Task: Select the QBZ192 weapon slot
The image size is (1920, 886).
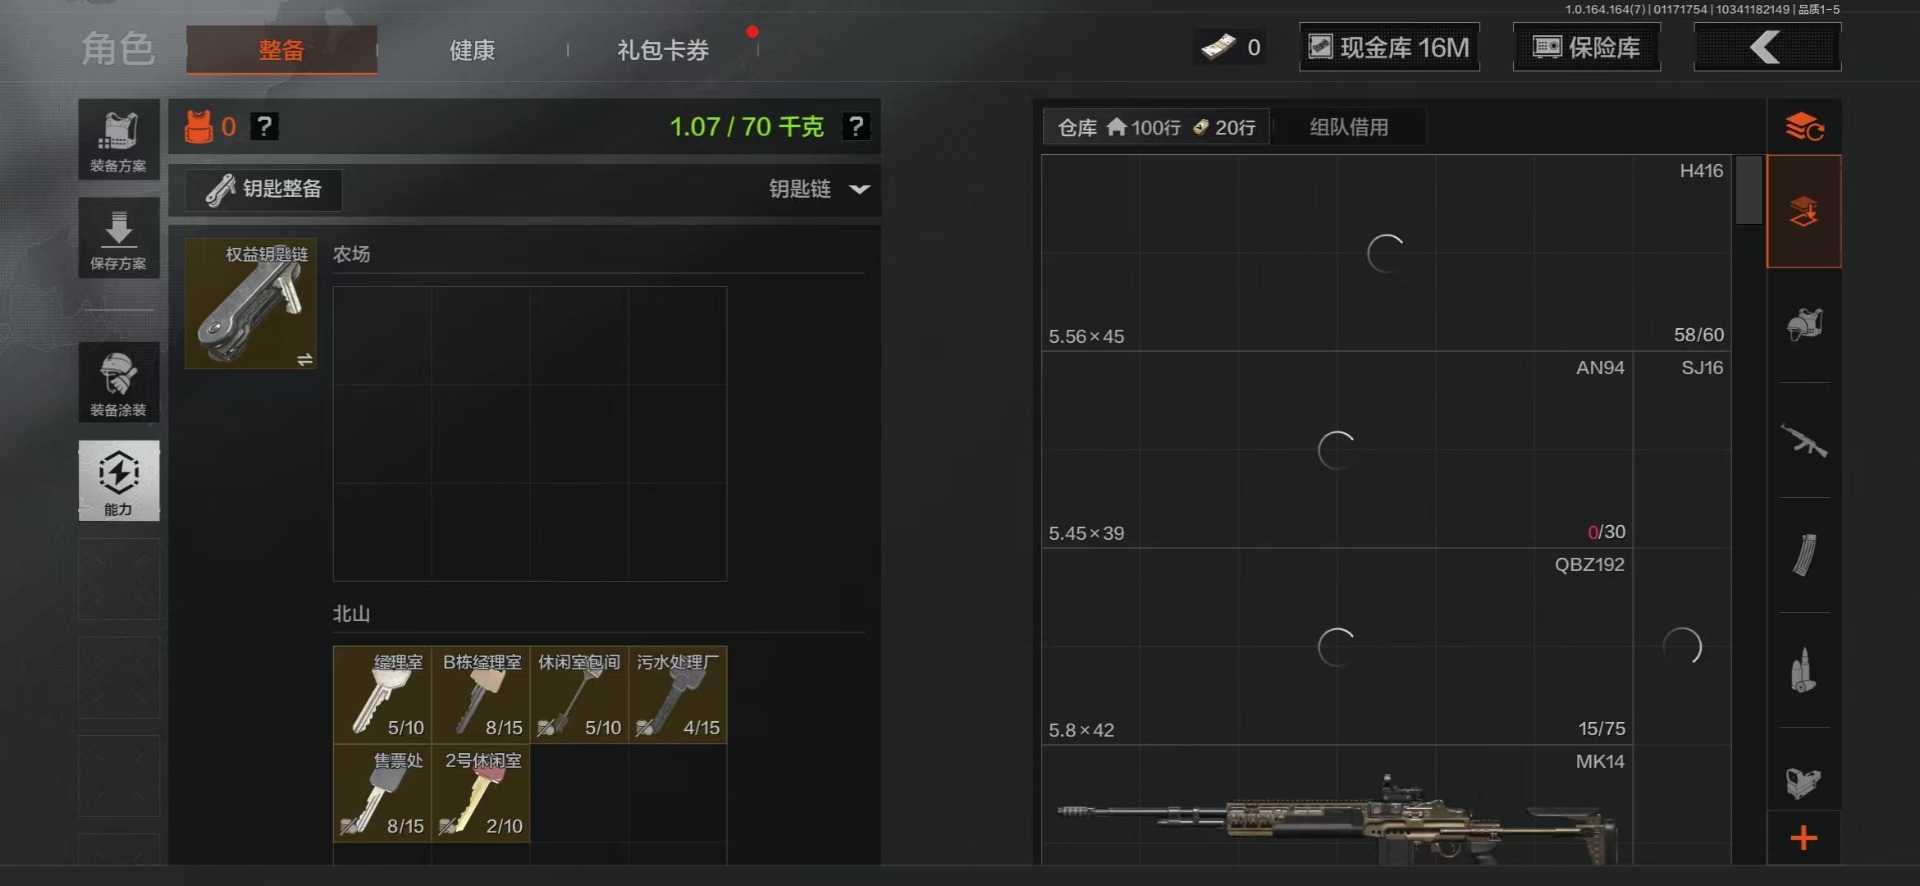Action: click(x=1337, y=647)
